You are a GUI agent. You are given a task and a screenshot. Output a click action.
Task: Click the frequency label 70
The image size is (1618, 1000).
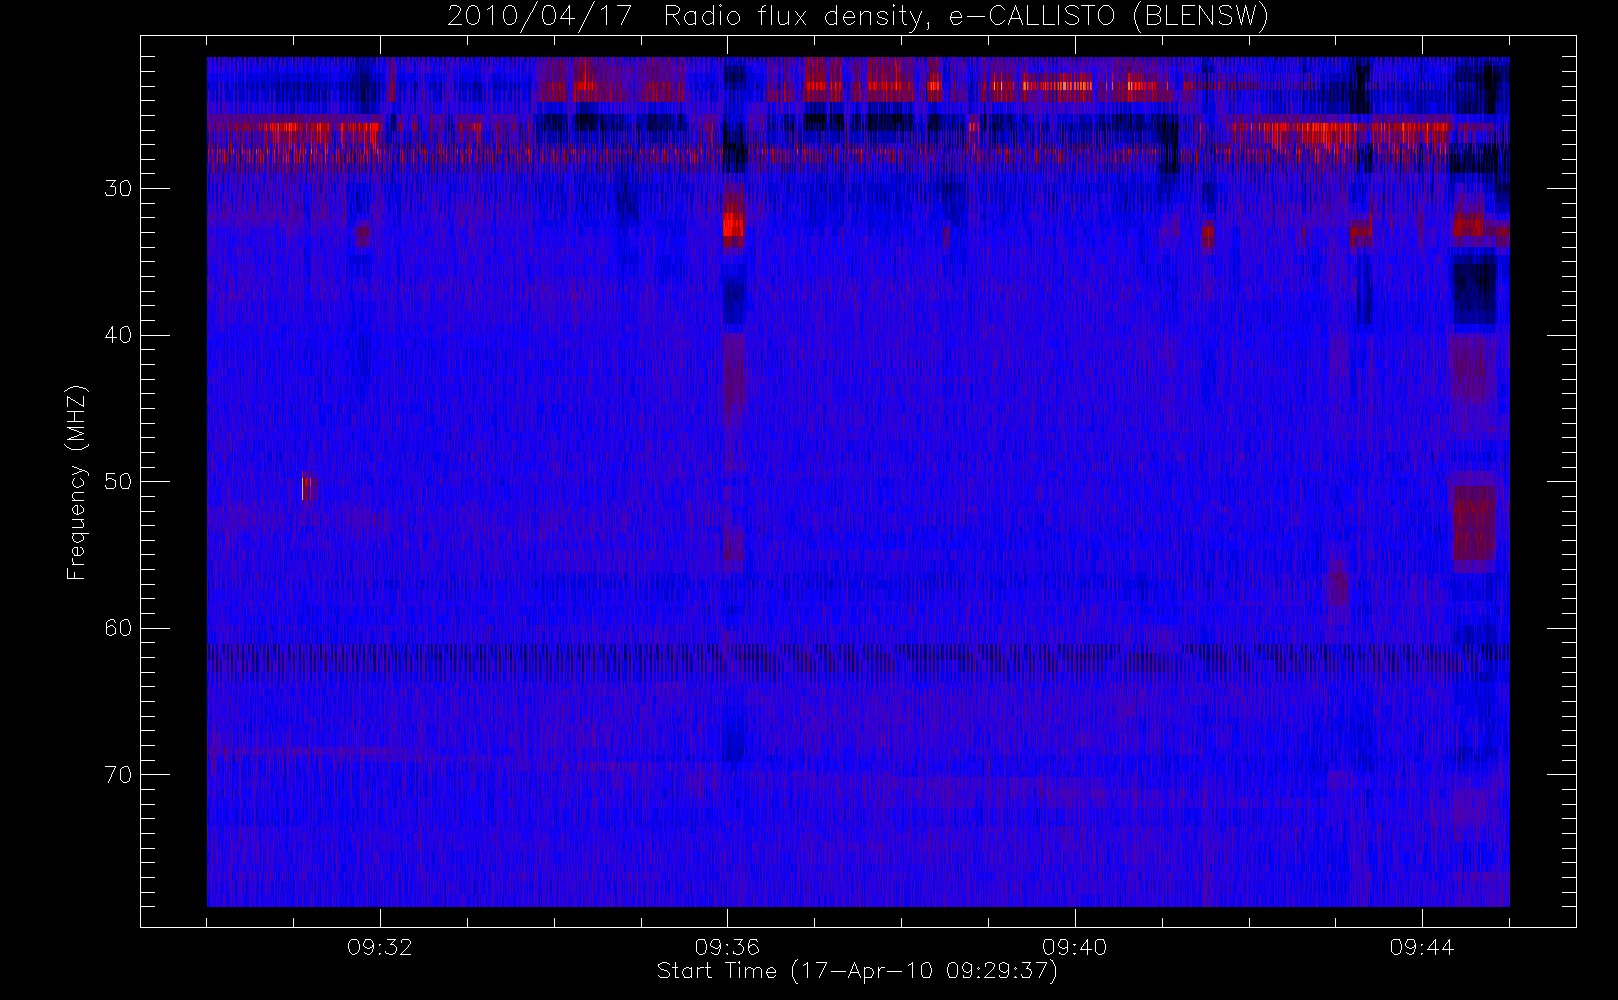pos(118,775)
